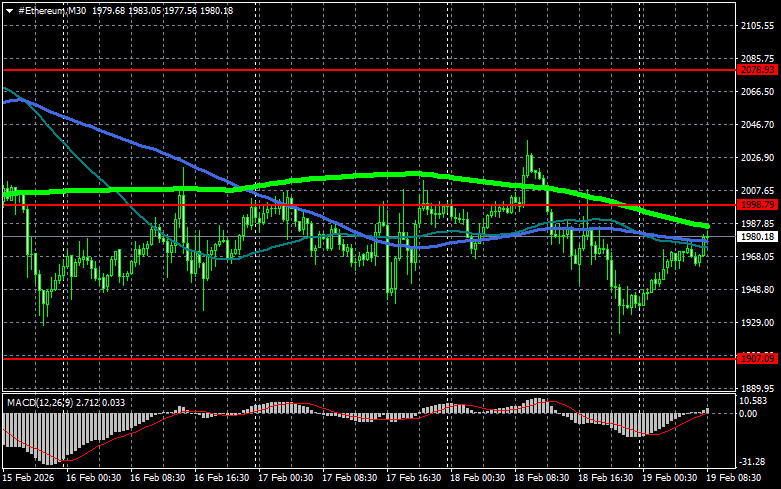Viewport: 781px width, 489px height.
Task: Click the 2007.65 price scale value
Action: click(x=758, y=191)
